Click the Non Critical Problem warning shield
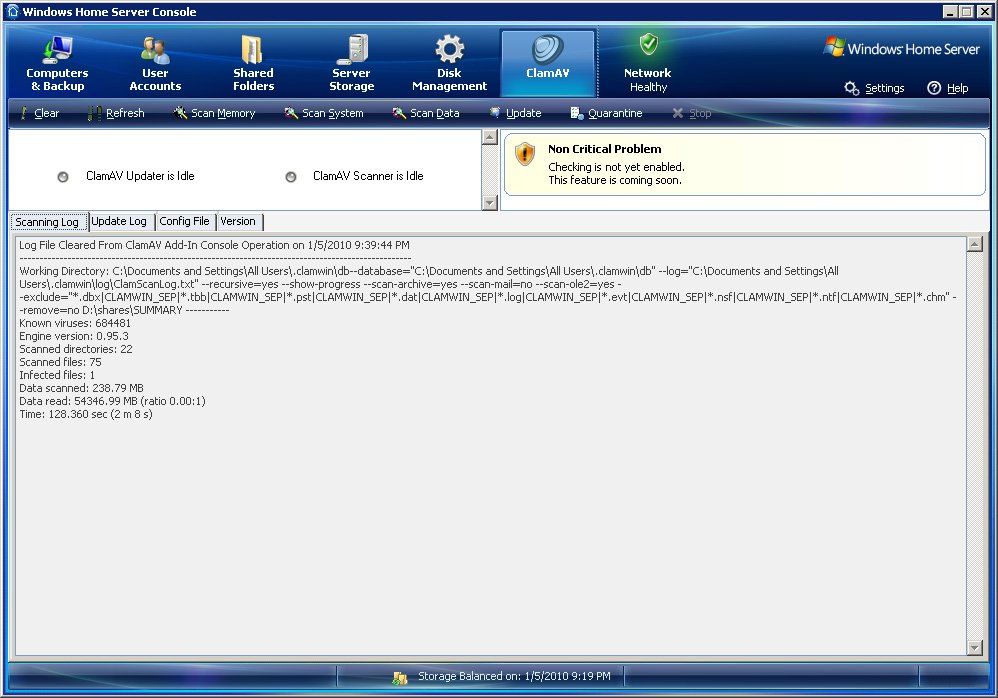 [x=525, y=154]
